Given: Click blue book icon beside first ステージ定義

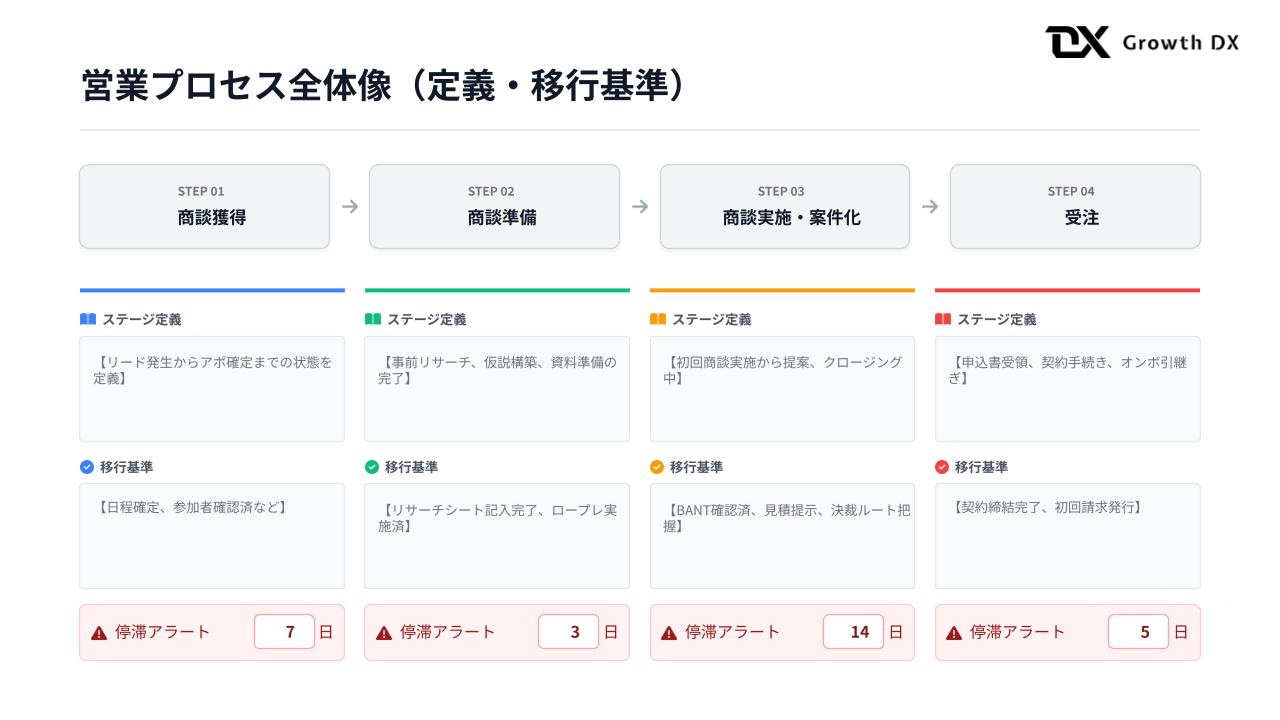Looking at the screenshot, I should point(88,319).
